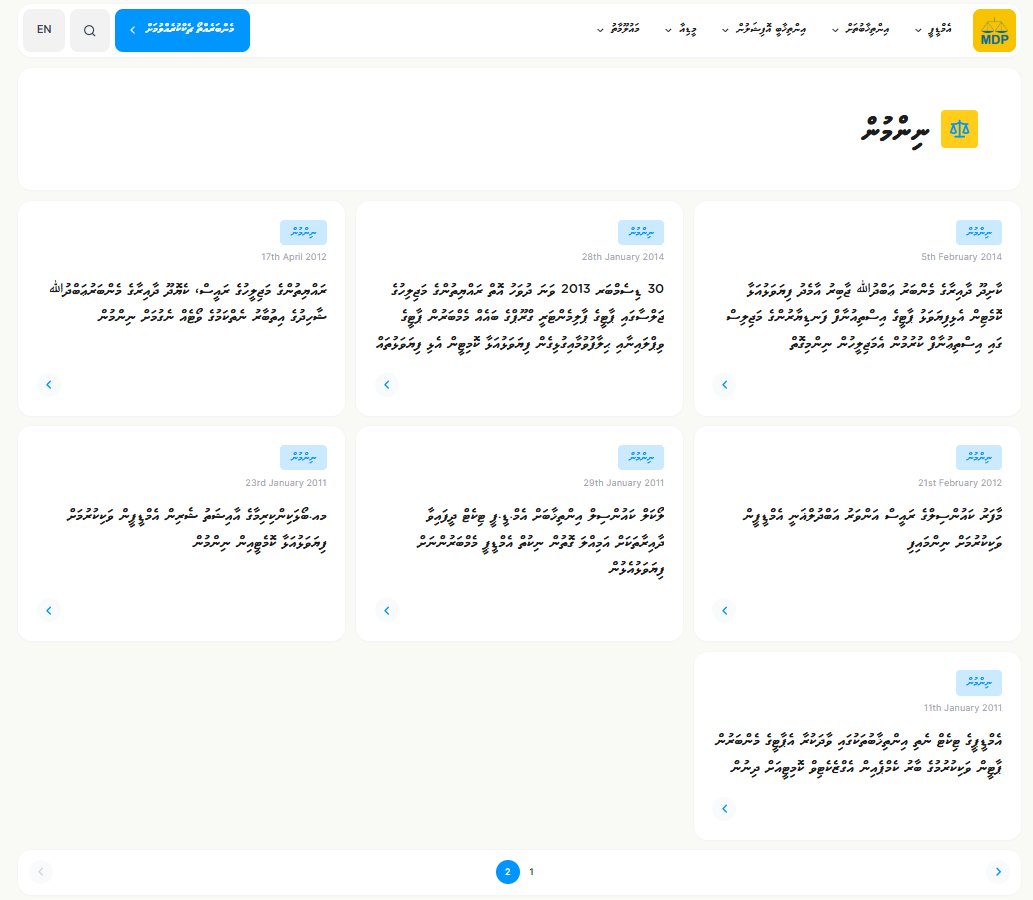Open the search magnifier icon

click(90, 30)
